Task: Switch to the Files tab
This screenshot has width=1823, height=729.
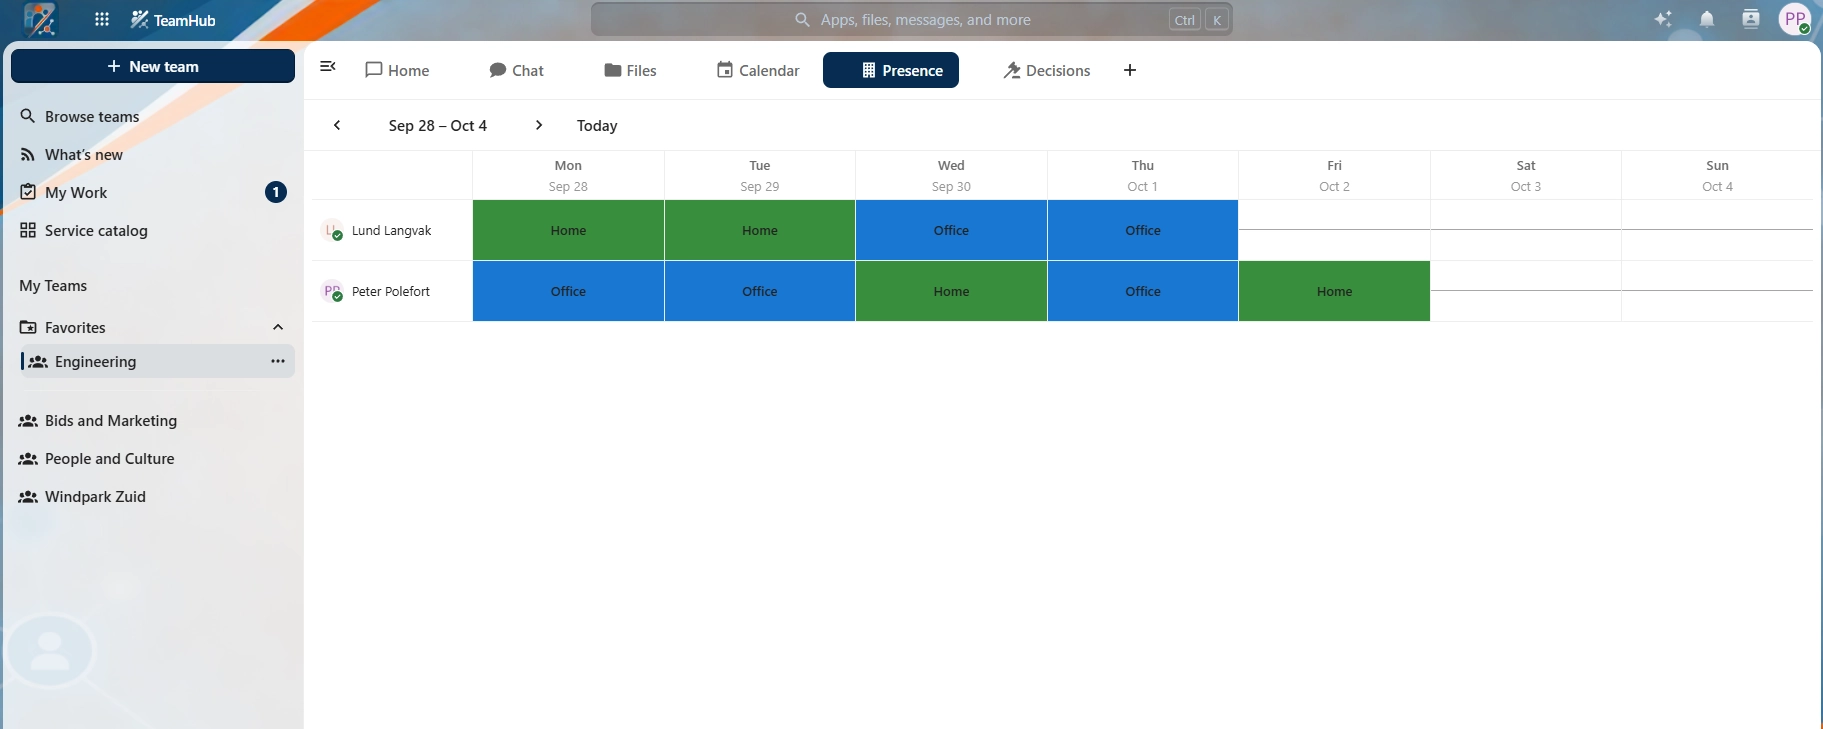Action: pos(630,70)
